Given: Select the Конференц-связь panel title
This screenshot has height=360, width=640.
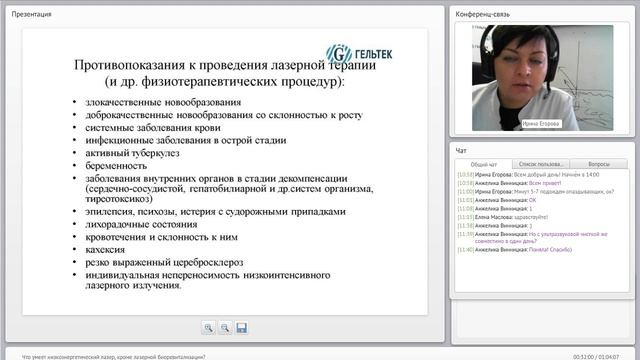Looking at the screenshot, I should tap(482, 14).
